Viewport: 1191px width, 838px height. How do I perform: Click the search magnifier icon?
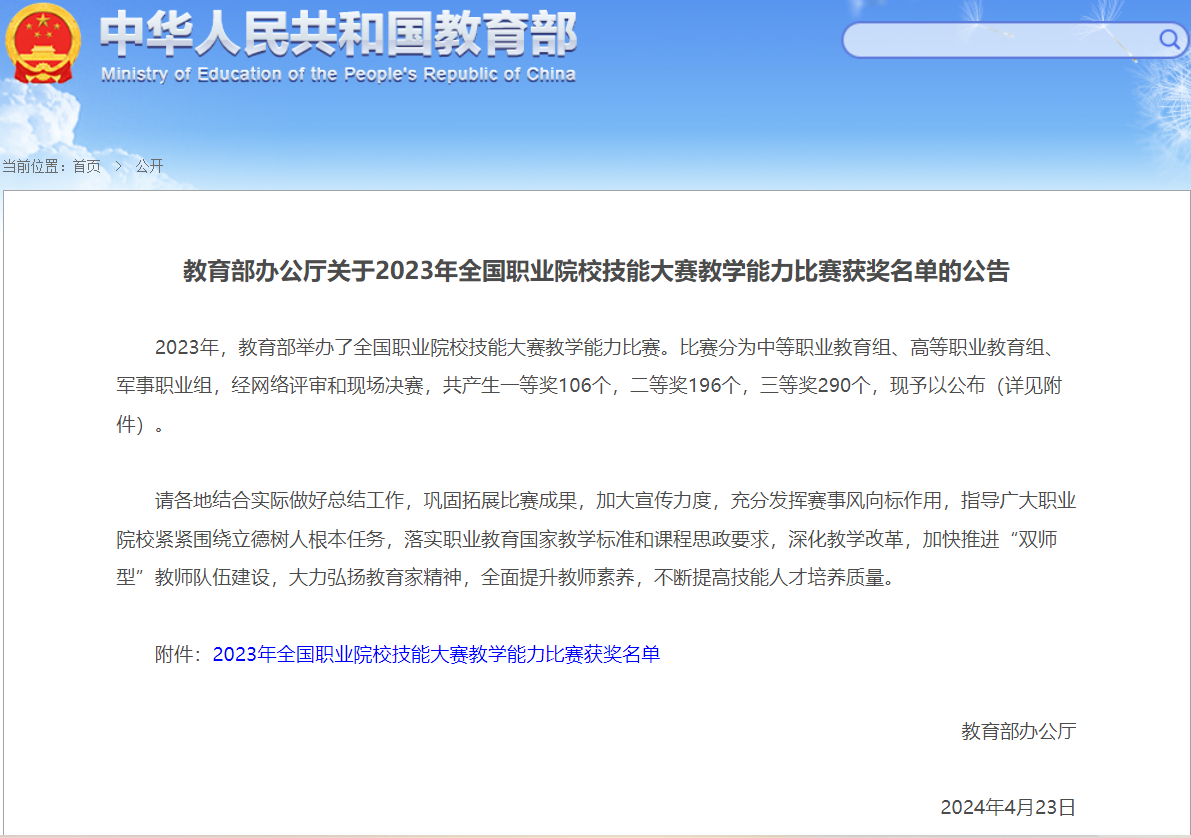point(1168,39)
